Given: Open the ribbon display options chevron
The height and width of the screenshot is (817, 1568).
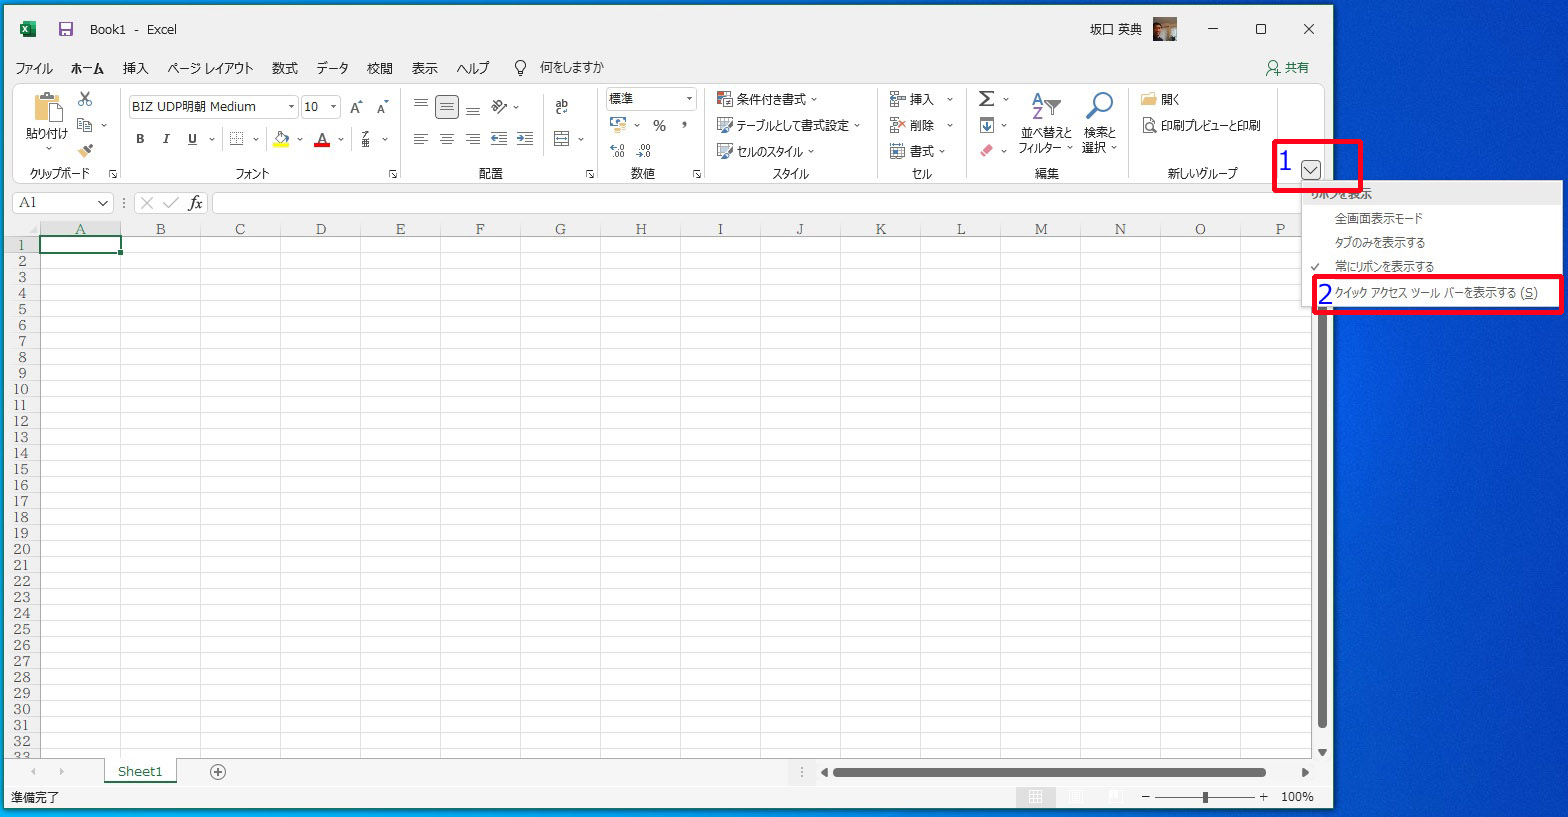Looking at the screenshot, I should pos(1311,170).
